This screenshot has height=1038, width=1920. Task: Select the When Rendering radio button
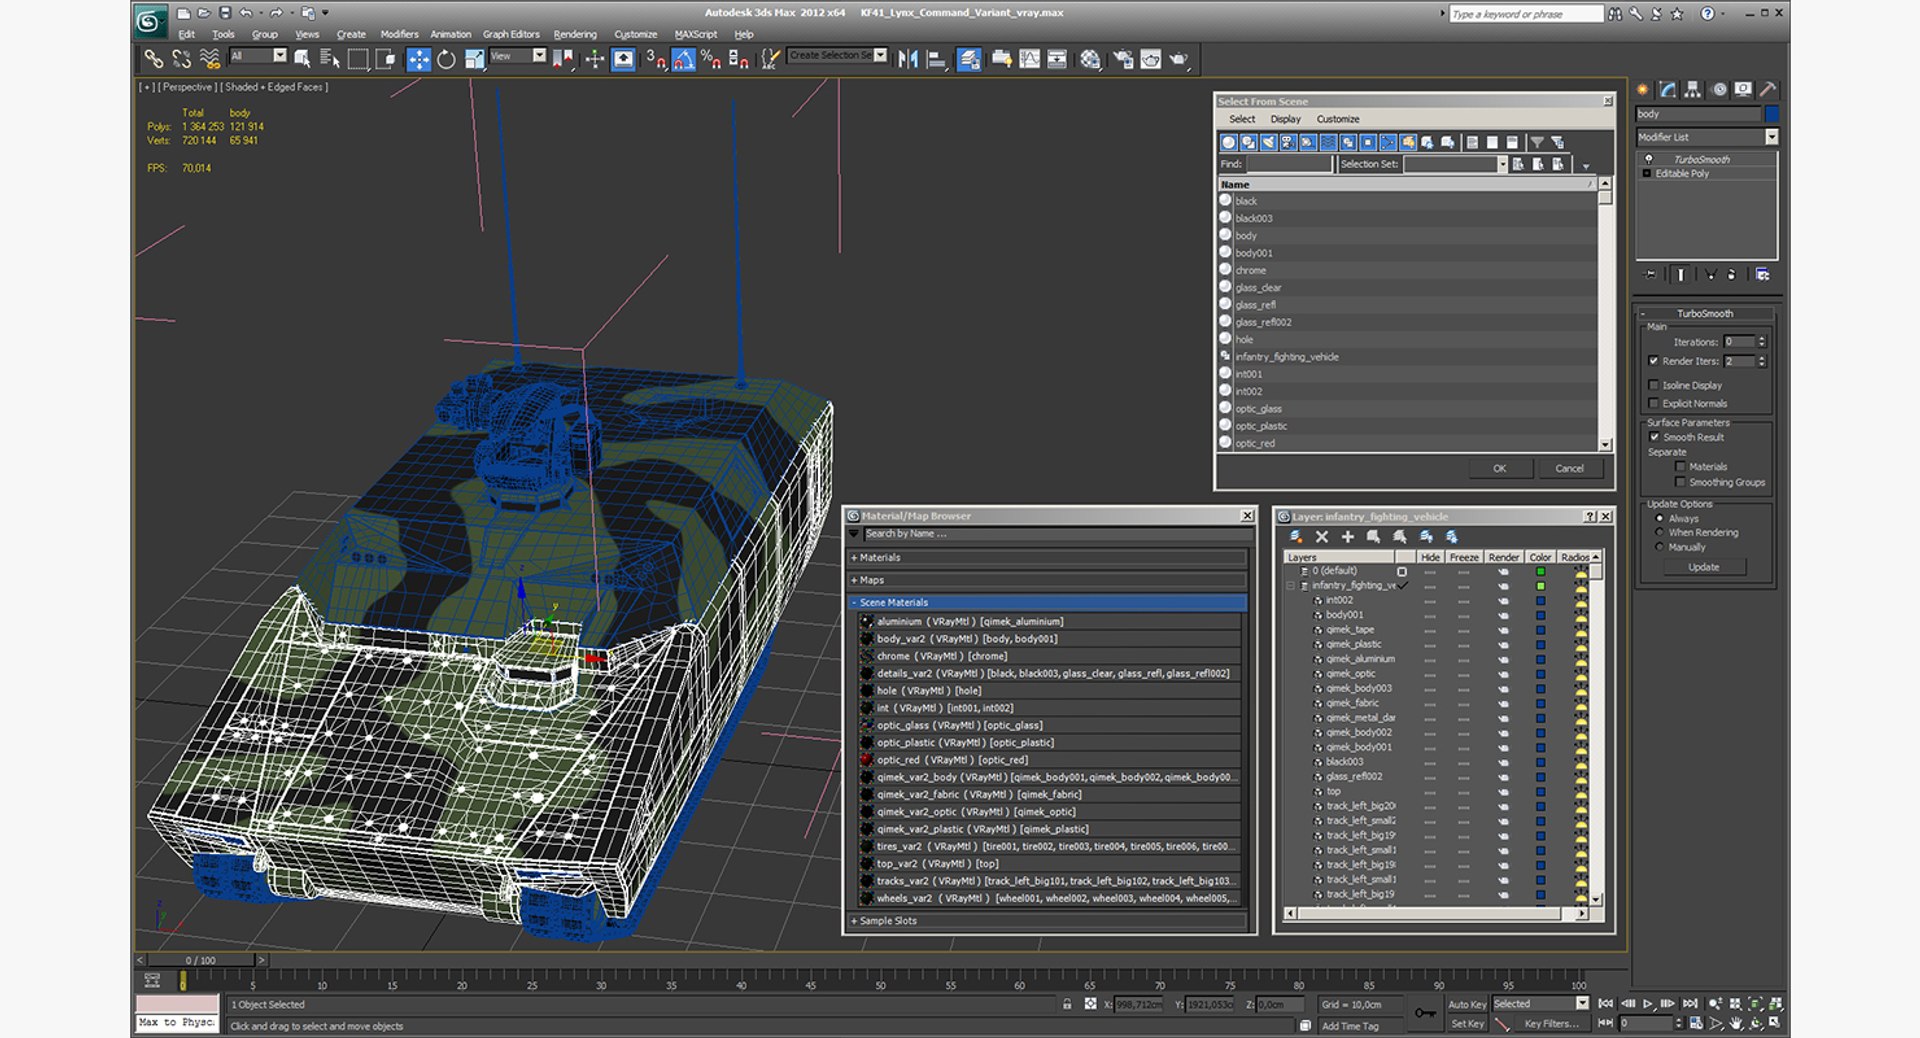1660,533
